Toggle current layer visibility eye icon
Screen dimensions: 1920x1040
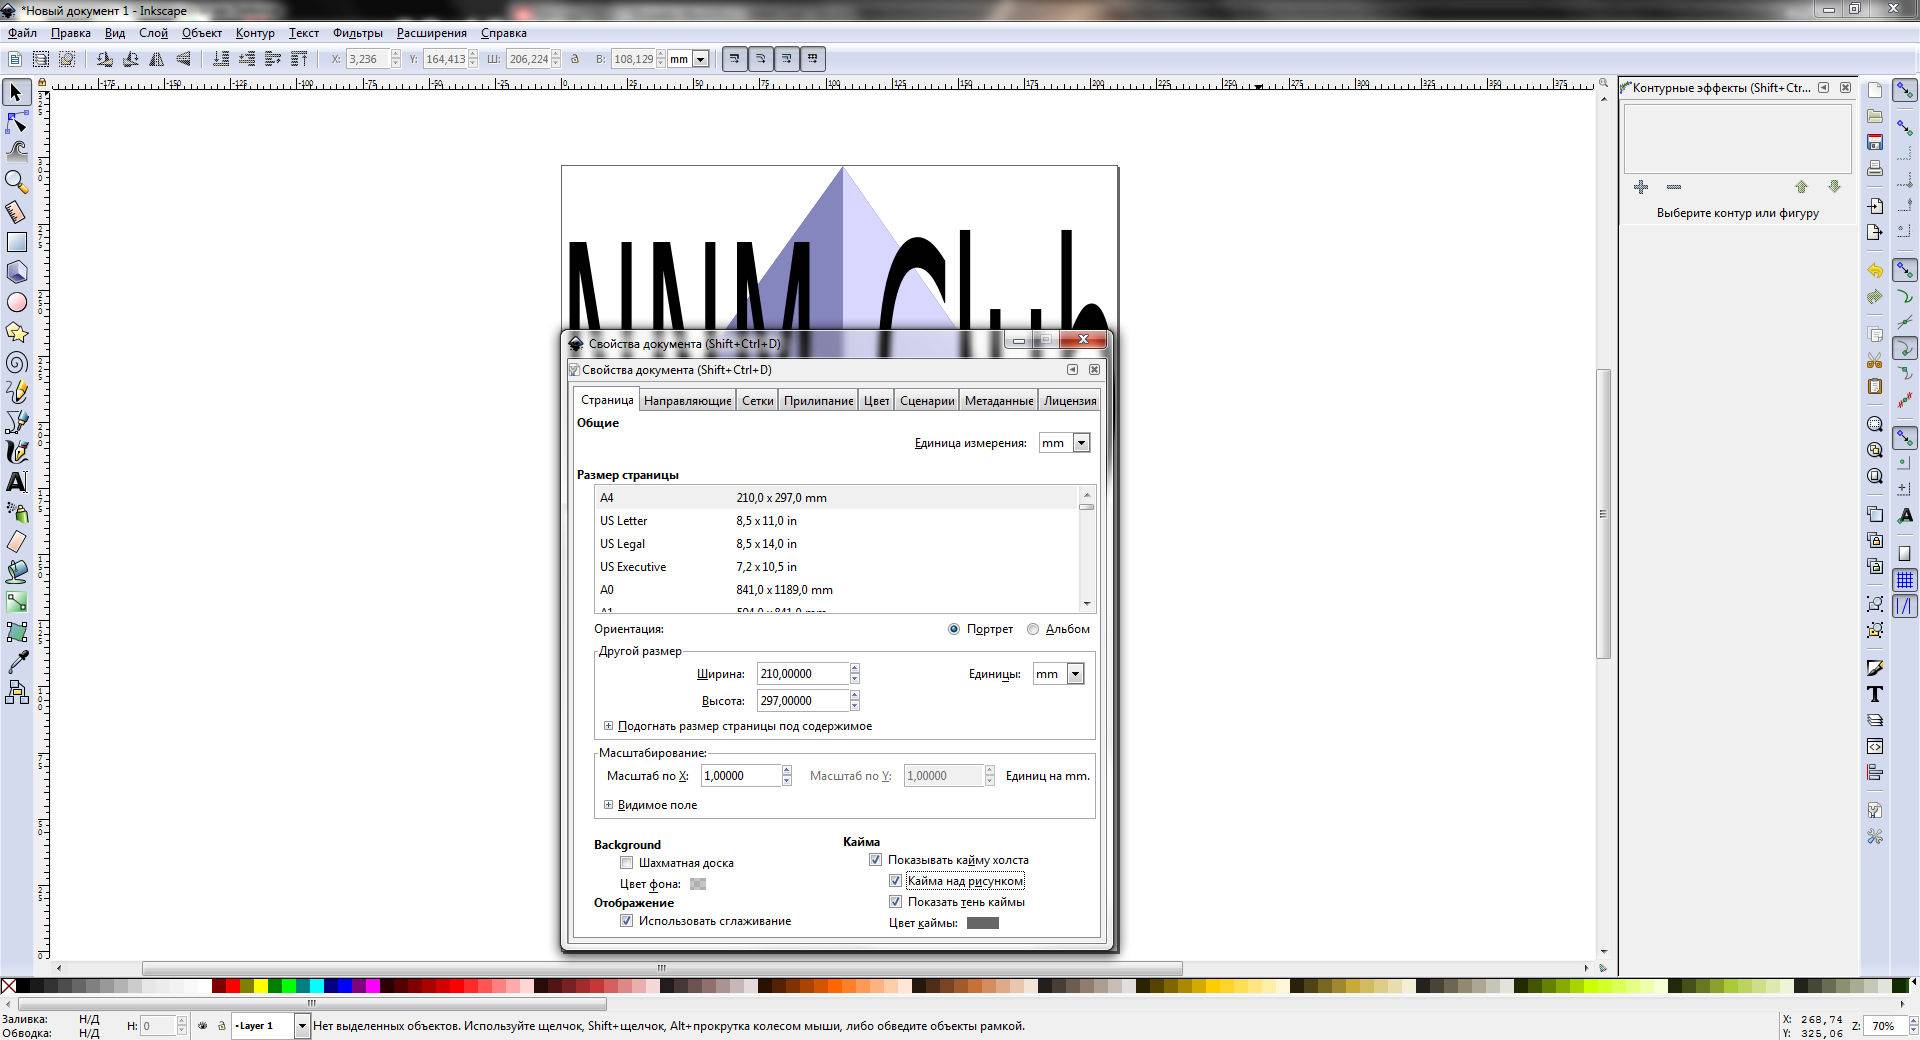(x=203, y=1026)
